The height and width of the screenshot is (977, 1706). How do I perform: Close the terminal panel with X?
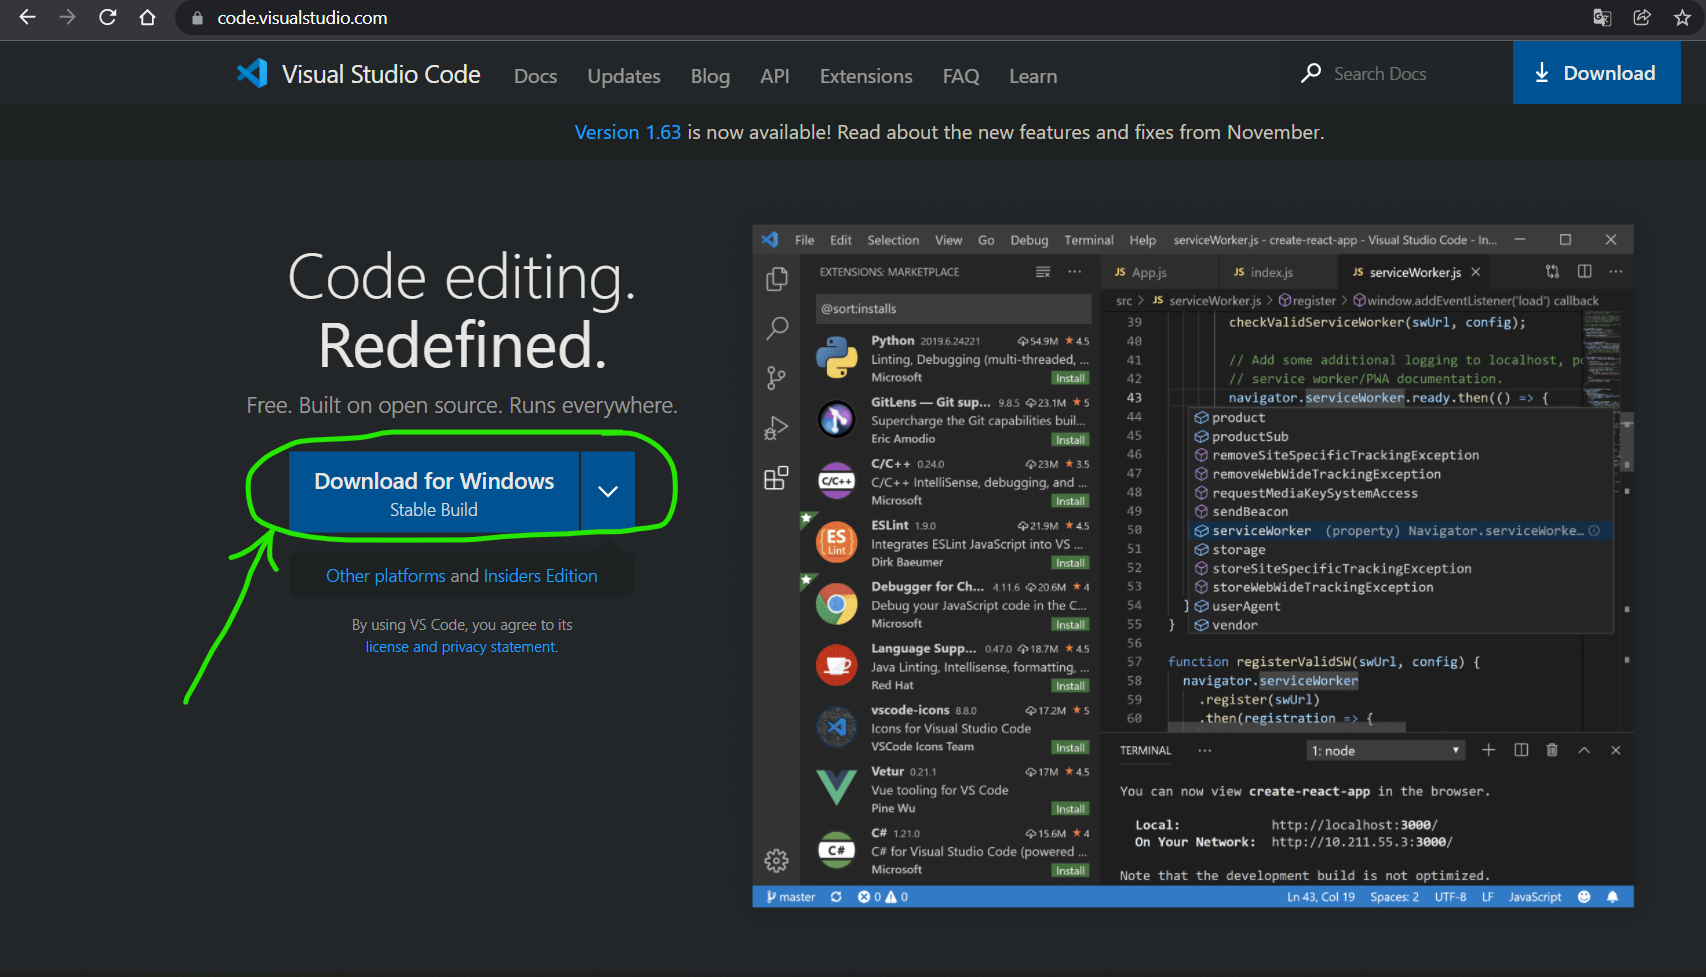point(1616,750)
